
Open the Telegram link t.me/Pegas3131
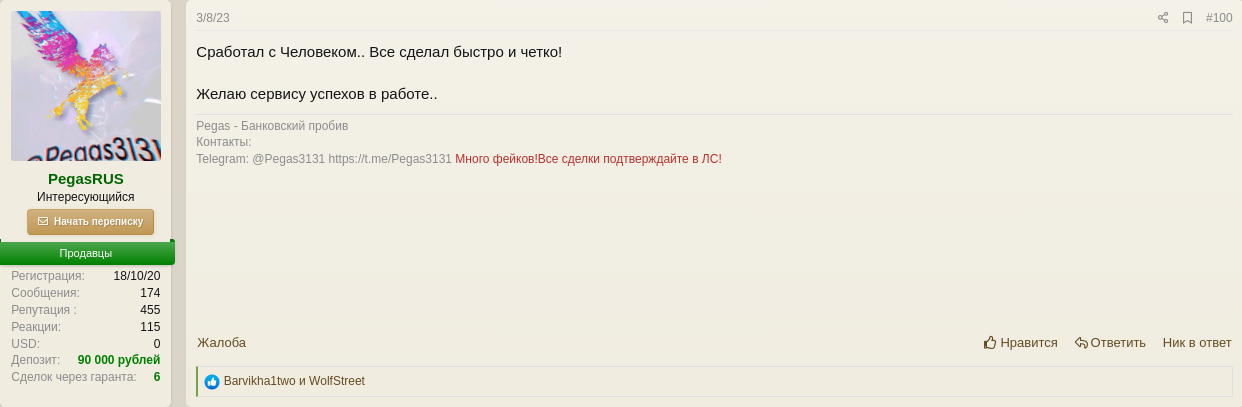tap(390, 158)
